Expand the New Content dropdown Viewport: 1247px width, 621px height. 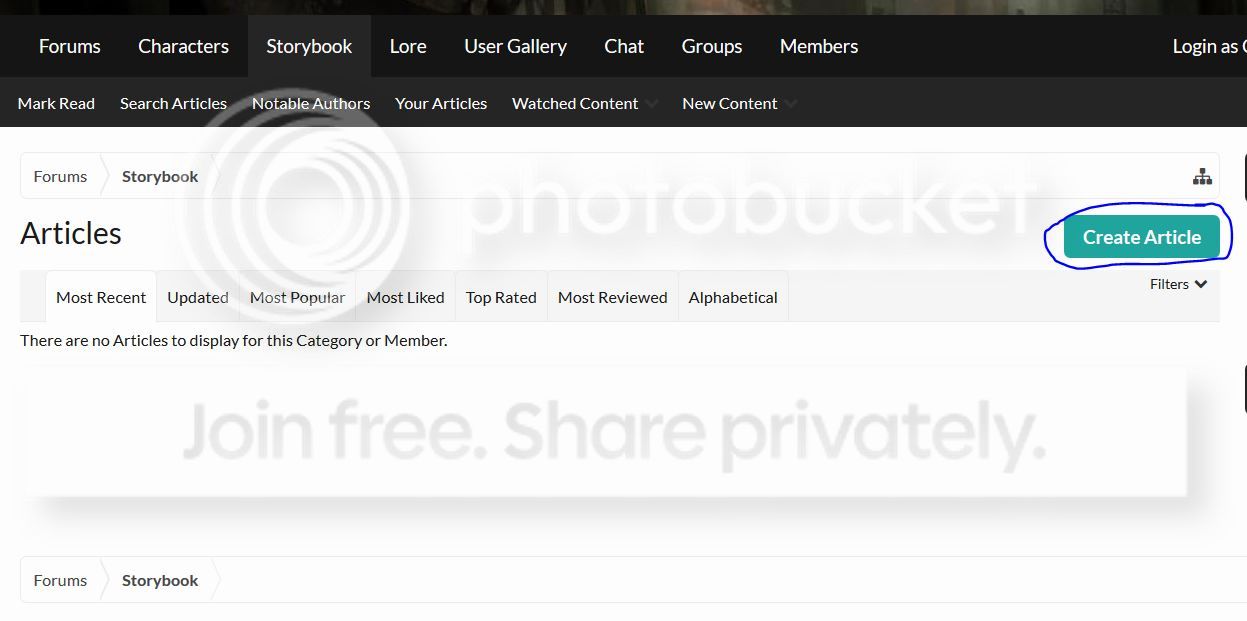coord(738,103)
